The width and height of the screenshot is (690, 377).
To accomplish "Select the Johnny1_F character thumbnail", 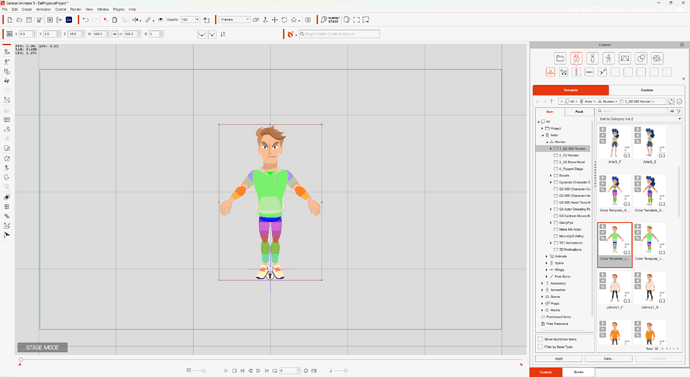I will coord(614,291).
